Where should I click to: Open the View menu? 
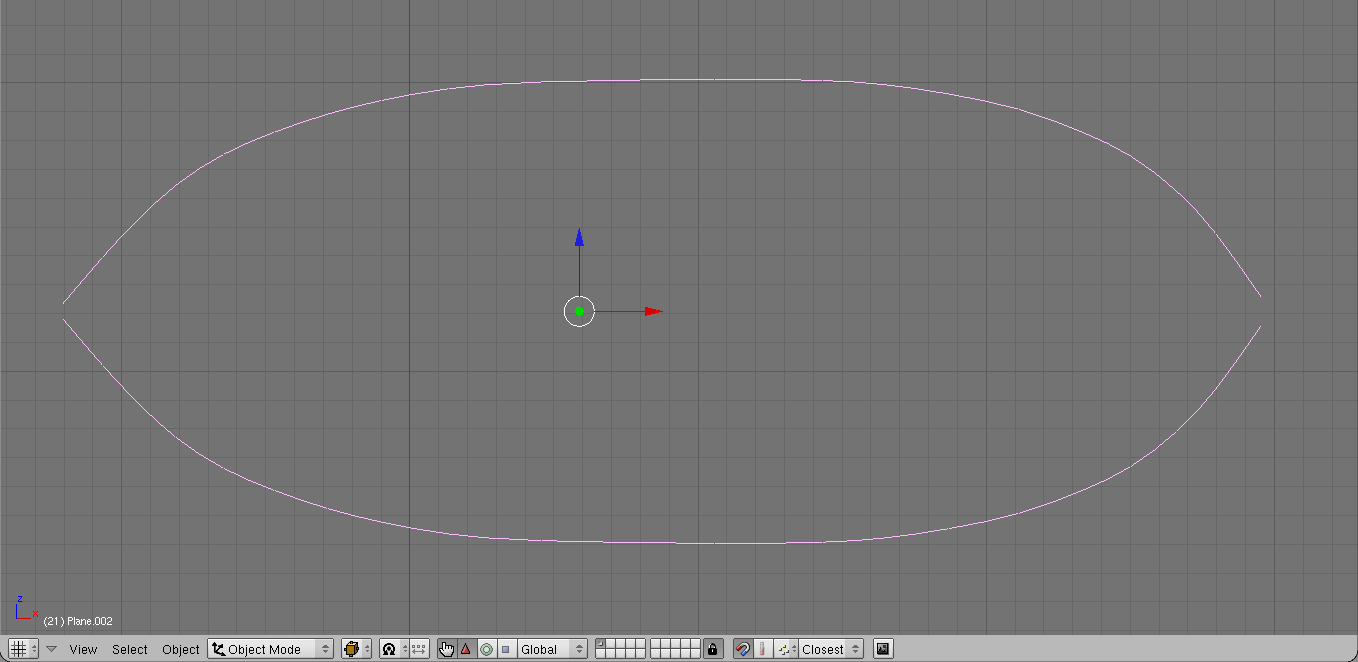[x=83, y=649]
